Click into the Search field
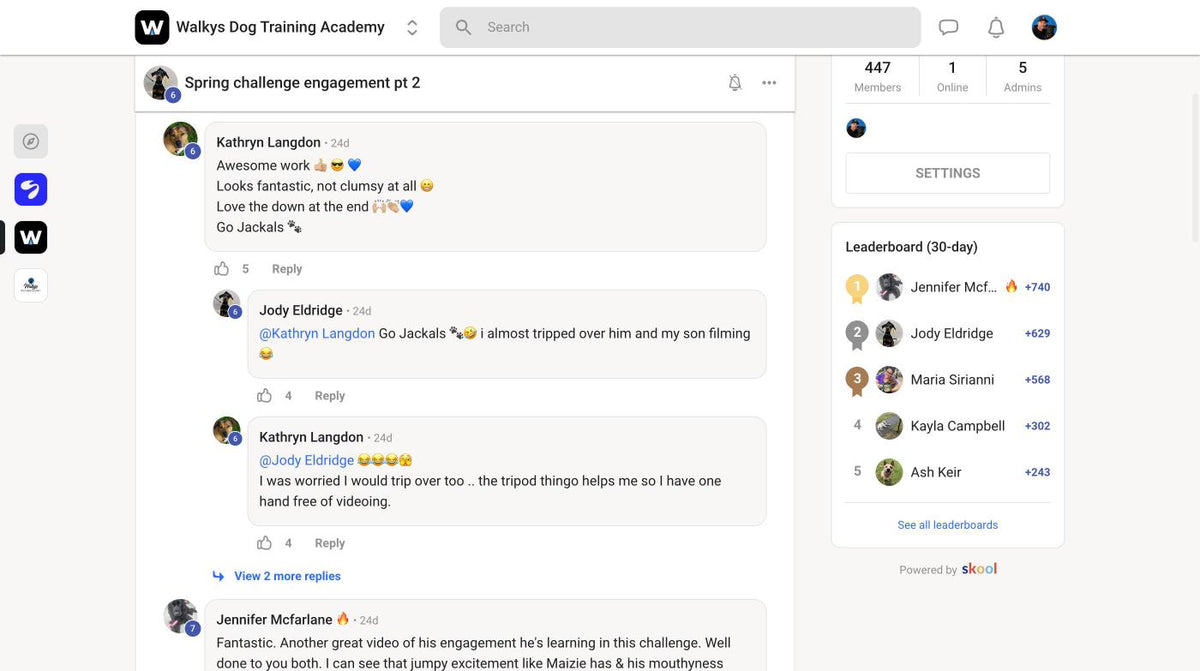 [680, 28]
